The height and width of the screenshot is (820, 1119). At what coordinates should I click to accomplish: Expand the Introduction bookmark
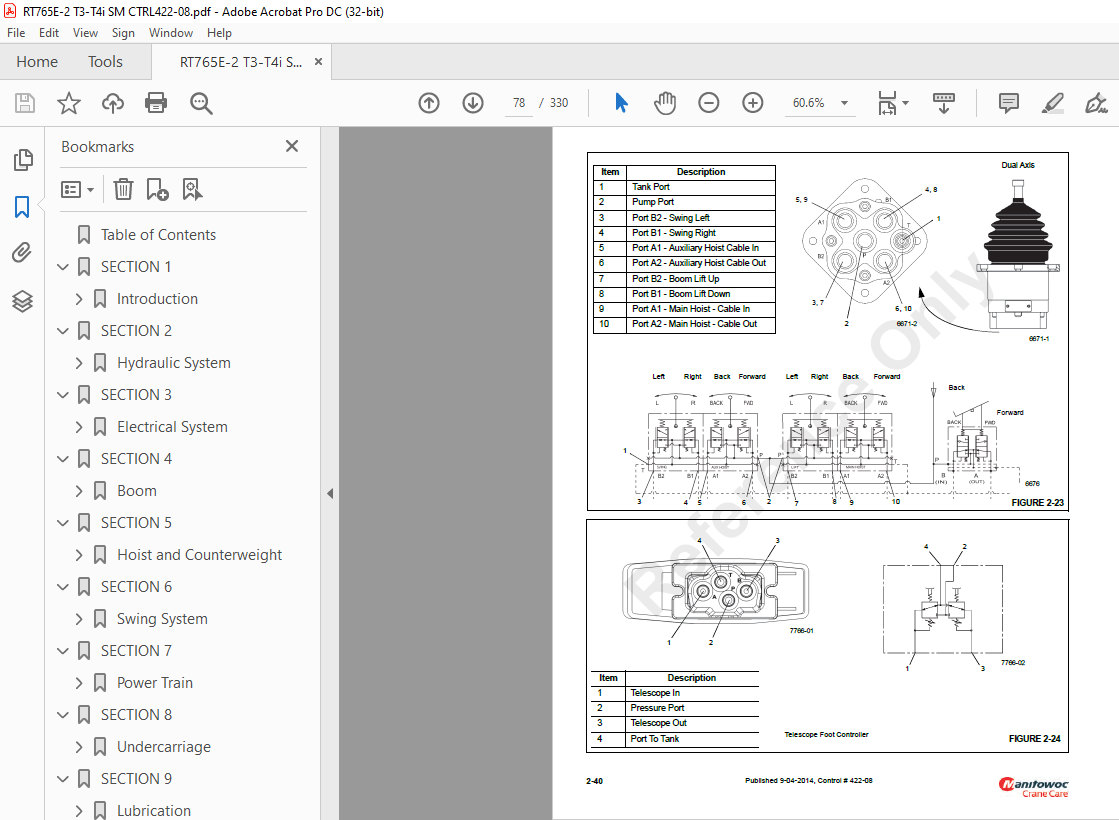[x=79, y=299]
